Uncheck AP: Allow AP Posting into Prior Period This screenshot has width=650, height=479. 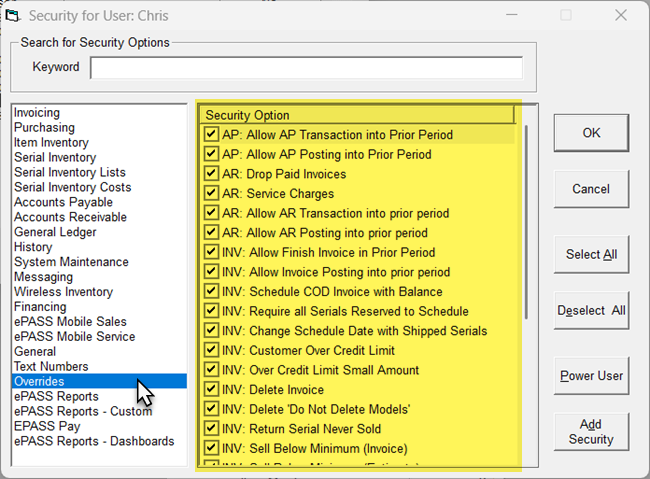[x=211, y=154]
